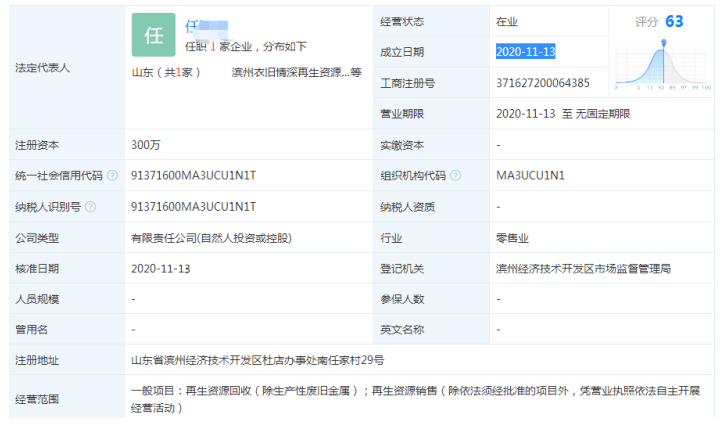
Task: Click the registration number 371627200064385
Action: [543, 83]
